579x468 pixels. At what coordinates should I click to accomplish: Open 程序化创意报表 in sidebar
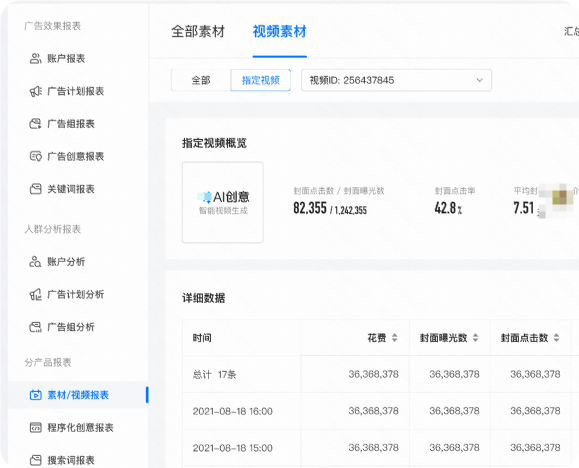click(x=80, y=427)
